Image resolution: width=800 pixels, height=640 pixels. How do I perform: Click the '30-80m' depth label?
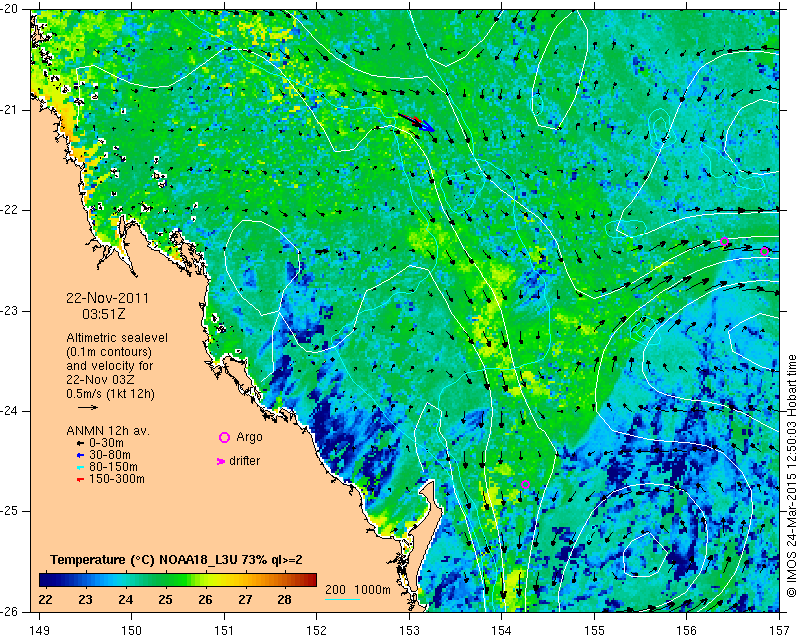pyautogui.click(x=110, y=455)
